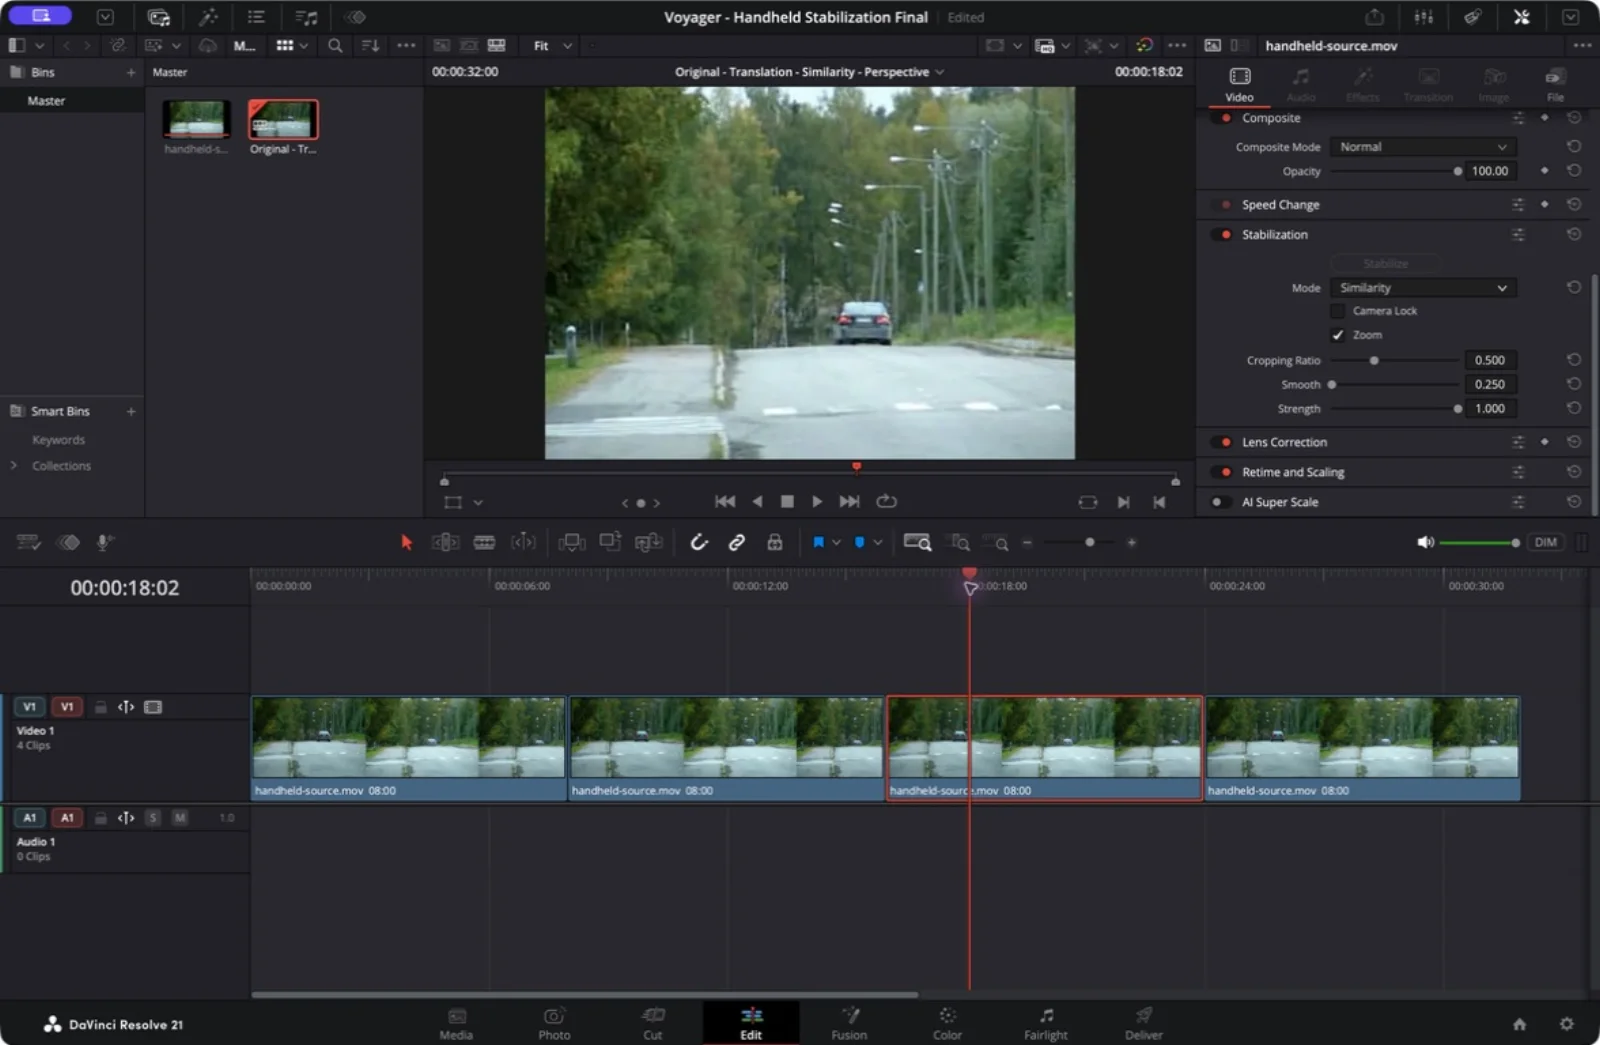The image size is (1600, 1045).
Task: Reset the Cropping Ratio value
Action: (1574, 360)
